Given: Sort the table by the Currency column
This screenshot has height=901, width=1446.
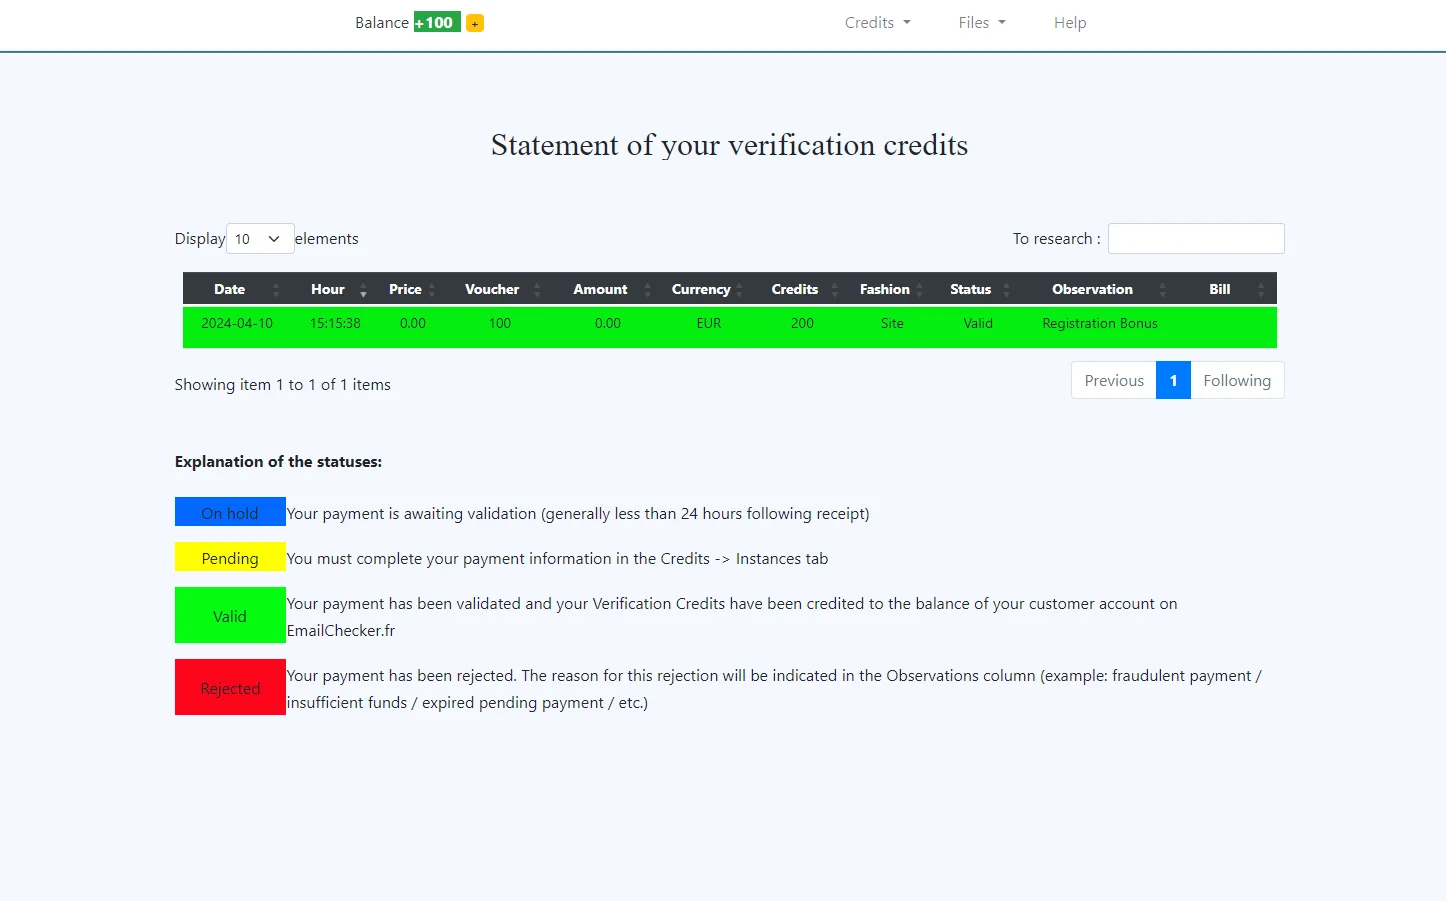Looking at the screenshot, I should point(703,289).
